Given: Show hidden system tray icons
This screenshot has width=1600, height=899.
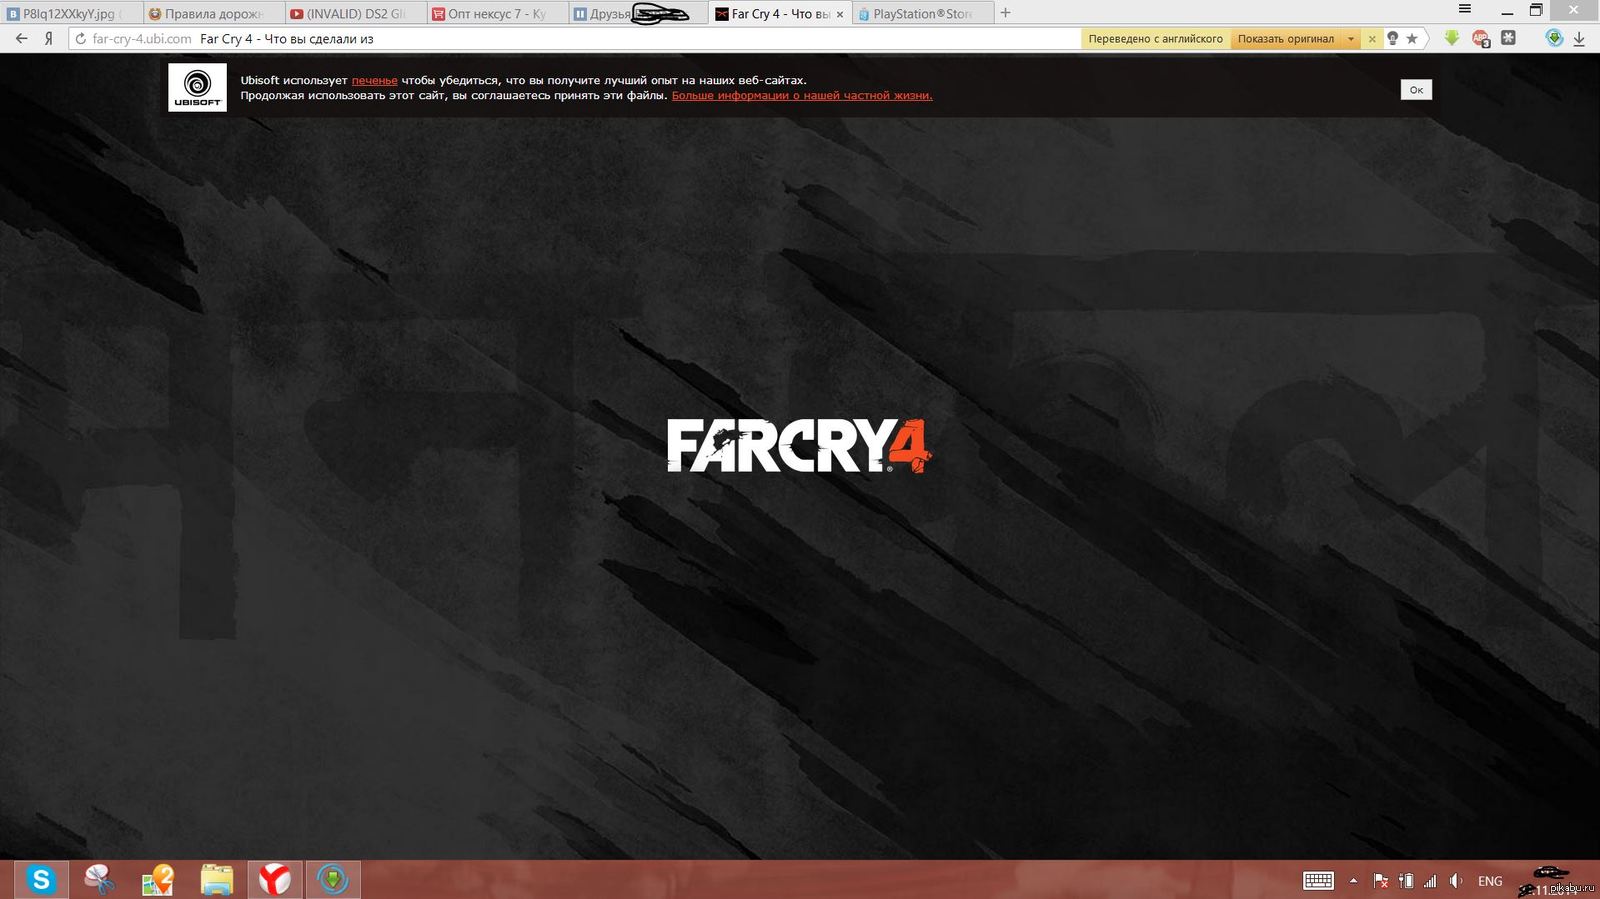Looking at the screenshot, I should (x=1353, y=881).
